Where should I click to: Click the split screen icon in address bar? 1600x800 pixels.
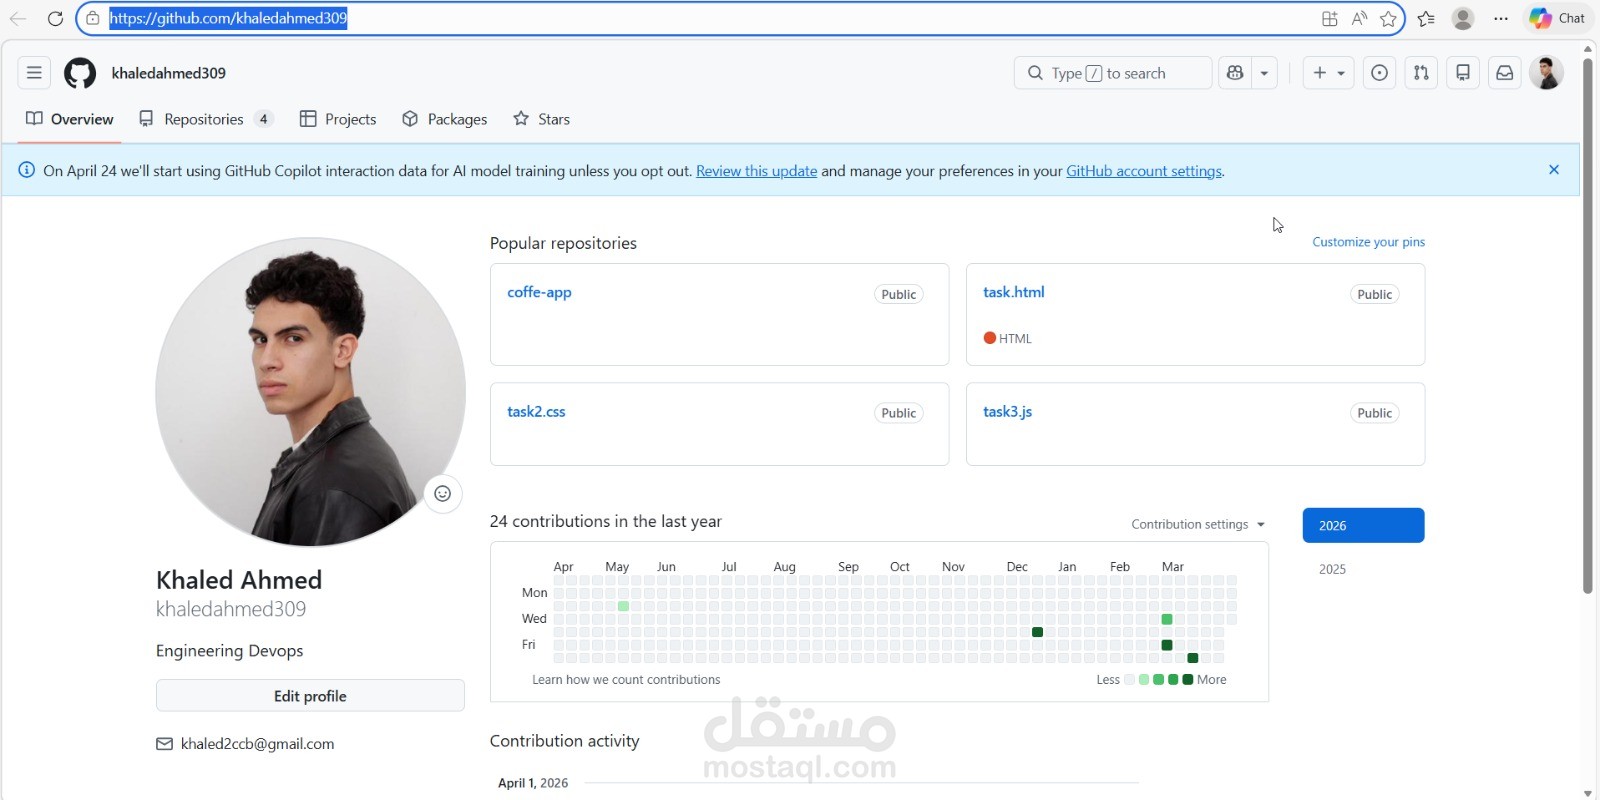pyautogui.click(x=1329, y=18)
